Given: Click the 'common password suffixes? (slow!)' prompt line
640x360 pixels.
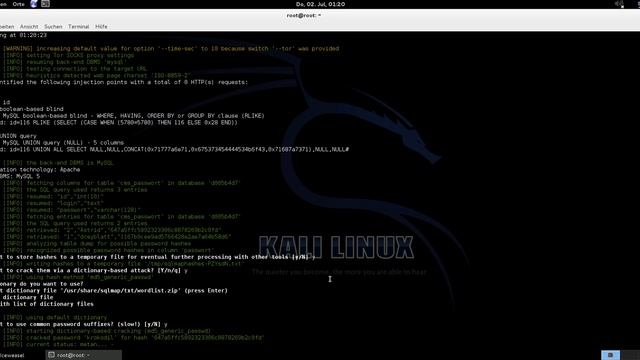Looking at the screenshot, I should coord(84,324).
